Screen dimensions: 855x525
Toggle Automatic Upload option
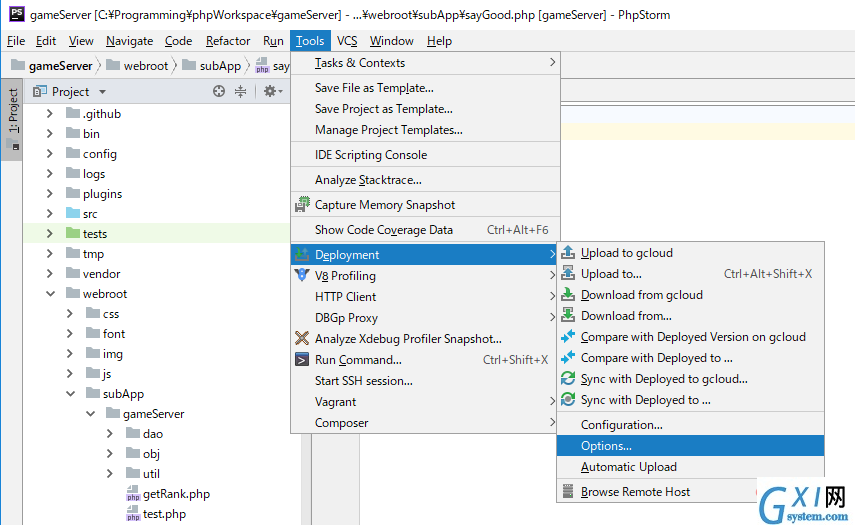(x=690, y=467)
